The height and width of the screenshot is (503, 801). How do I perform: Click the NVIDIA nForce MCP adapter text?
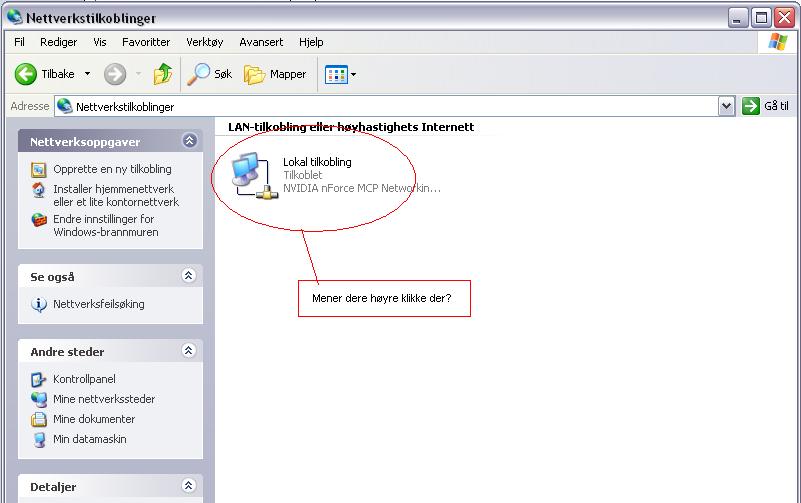pos(362,188)
